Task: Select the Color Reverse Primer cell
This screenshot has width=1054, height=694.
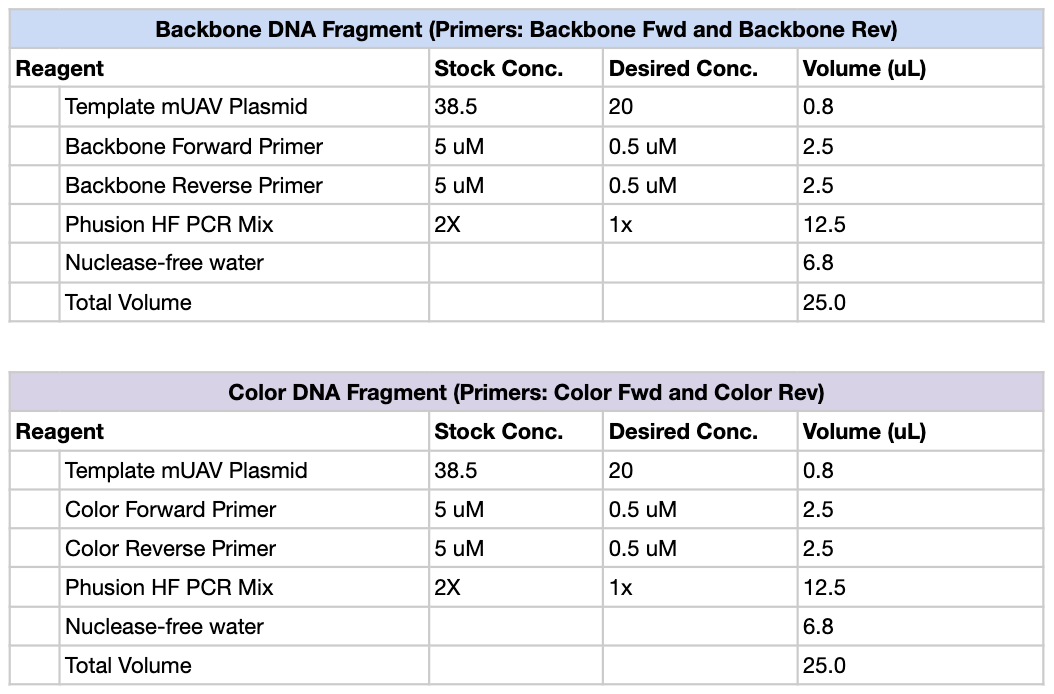Action: 171,549
